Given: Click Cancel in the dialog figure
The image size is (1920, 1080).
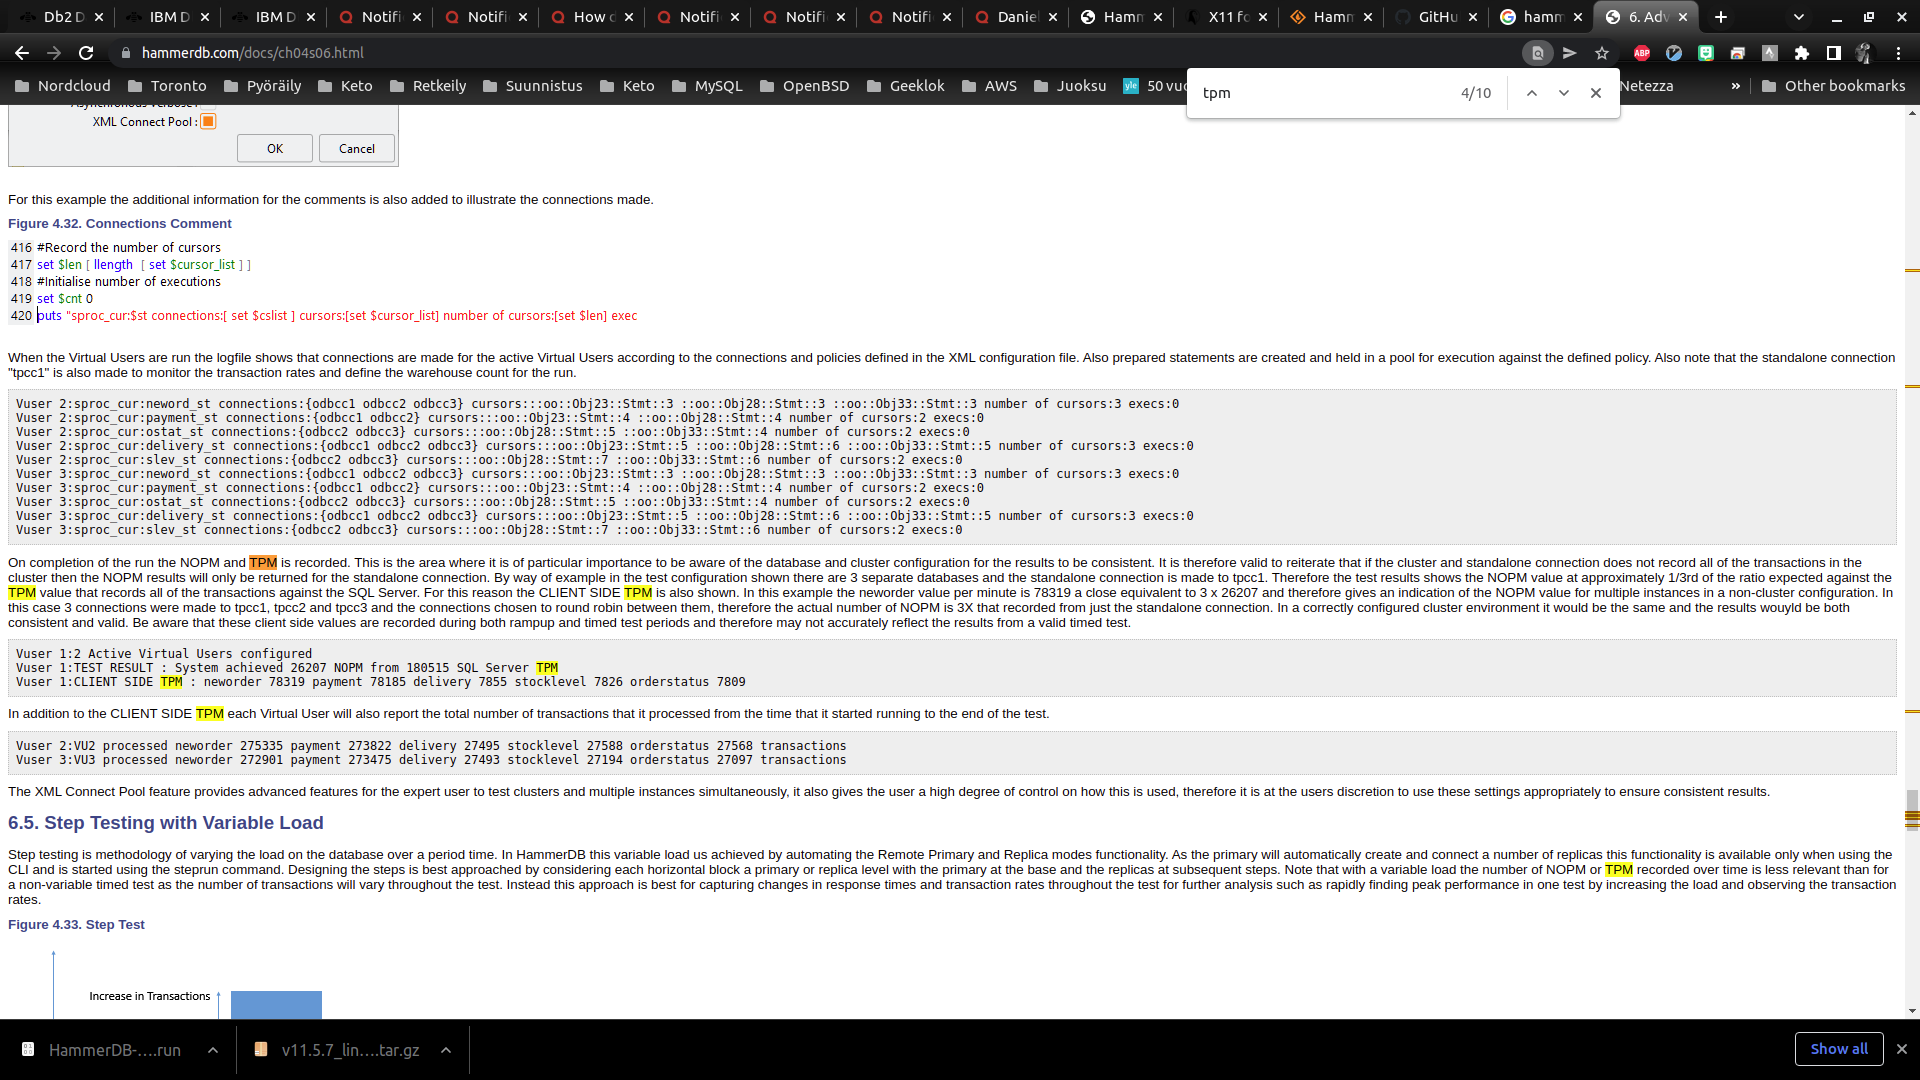Looking at the screenshot, I should 357,149.
